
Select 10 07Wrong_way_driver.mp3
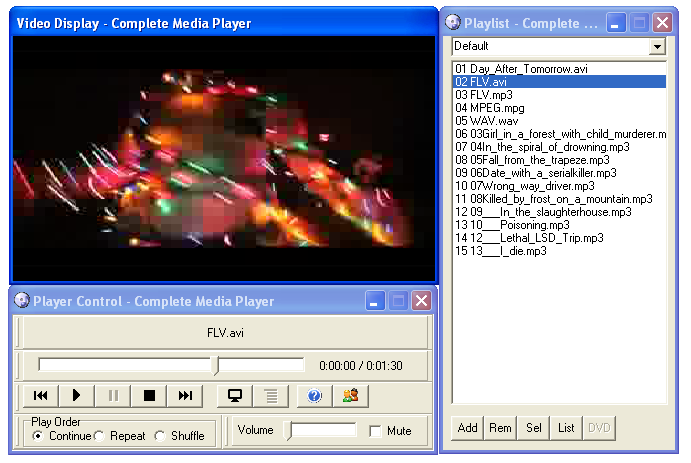[x=559, y=186]
